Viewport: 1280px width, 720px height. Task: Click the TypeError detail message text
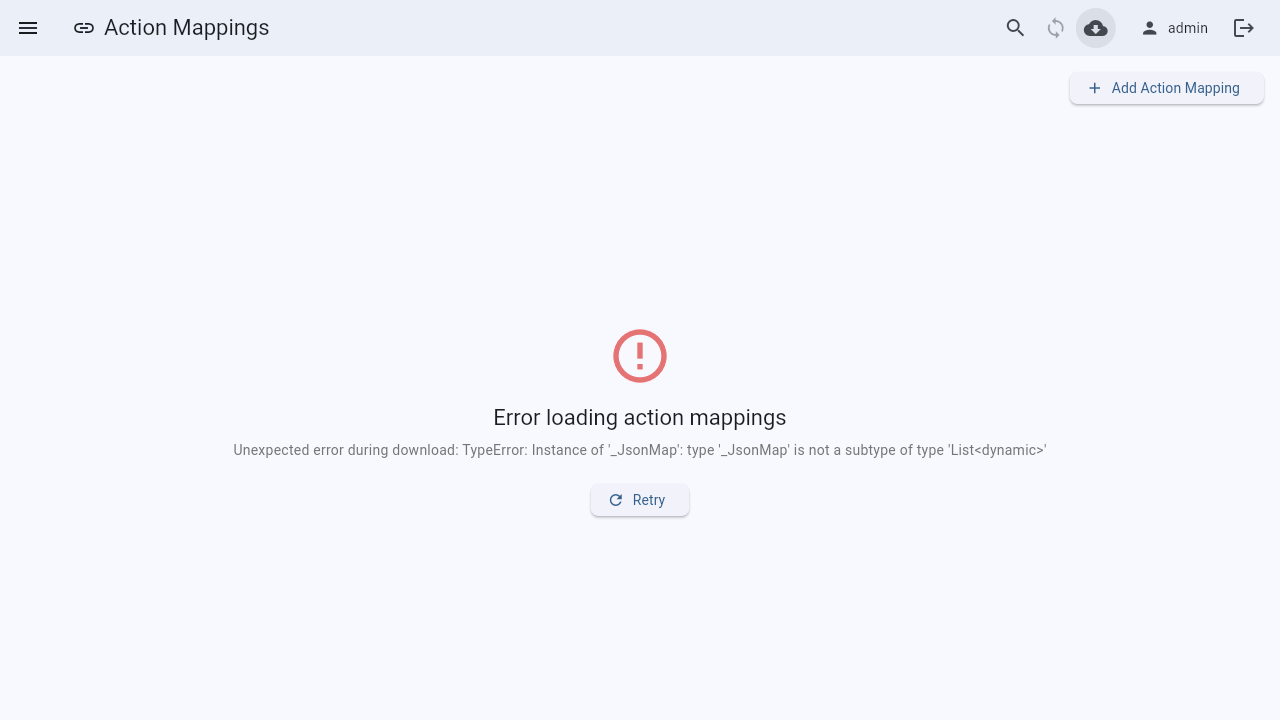pos(640,450)
